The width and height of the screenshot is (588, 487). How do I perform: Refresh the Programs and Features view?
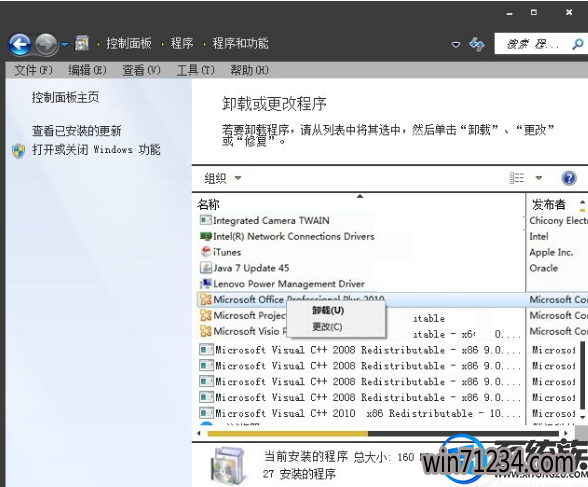click(477, 44)
